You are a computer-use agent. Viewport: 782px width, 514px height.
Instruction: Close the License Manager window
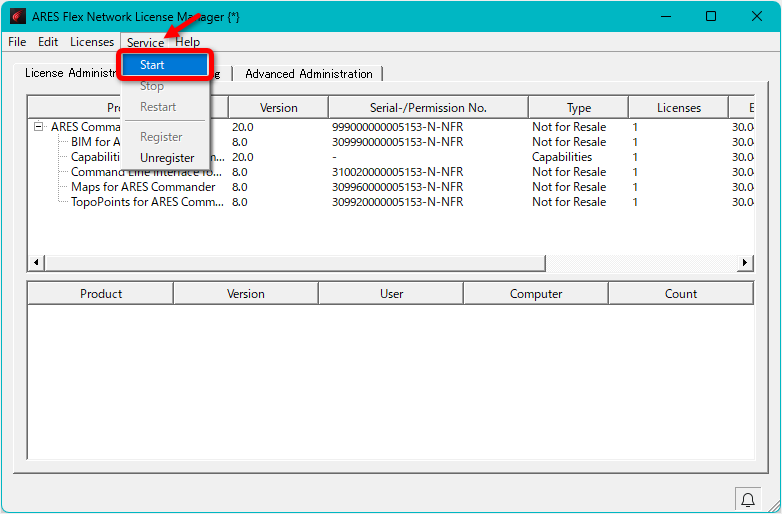pos(757,16)
